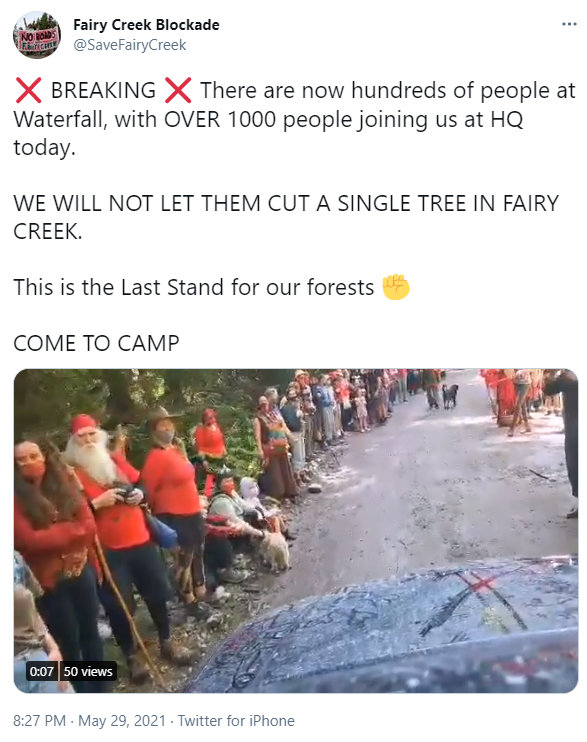The image size is (587, 742).
Task: Click the second red X emoji after BREAKING
Action: coord(178,90)
